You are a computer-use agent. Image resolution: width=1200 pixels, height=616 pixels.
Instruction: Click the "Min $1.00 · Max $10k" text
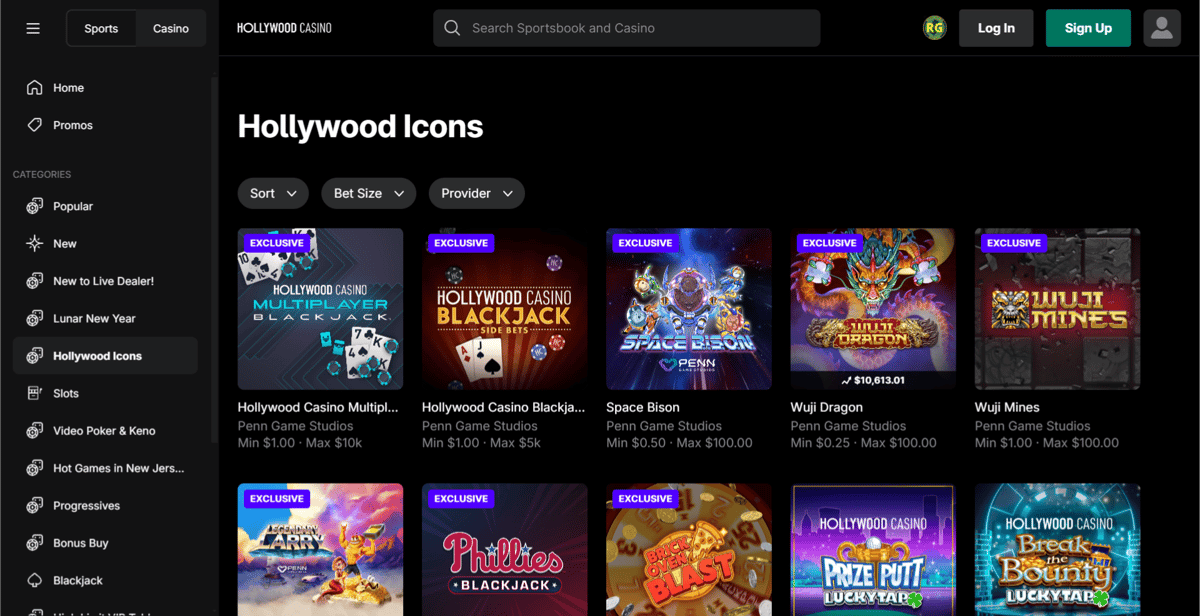(300, 443)
